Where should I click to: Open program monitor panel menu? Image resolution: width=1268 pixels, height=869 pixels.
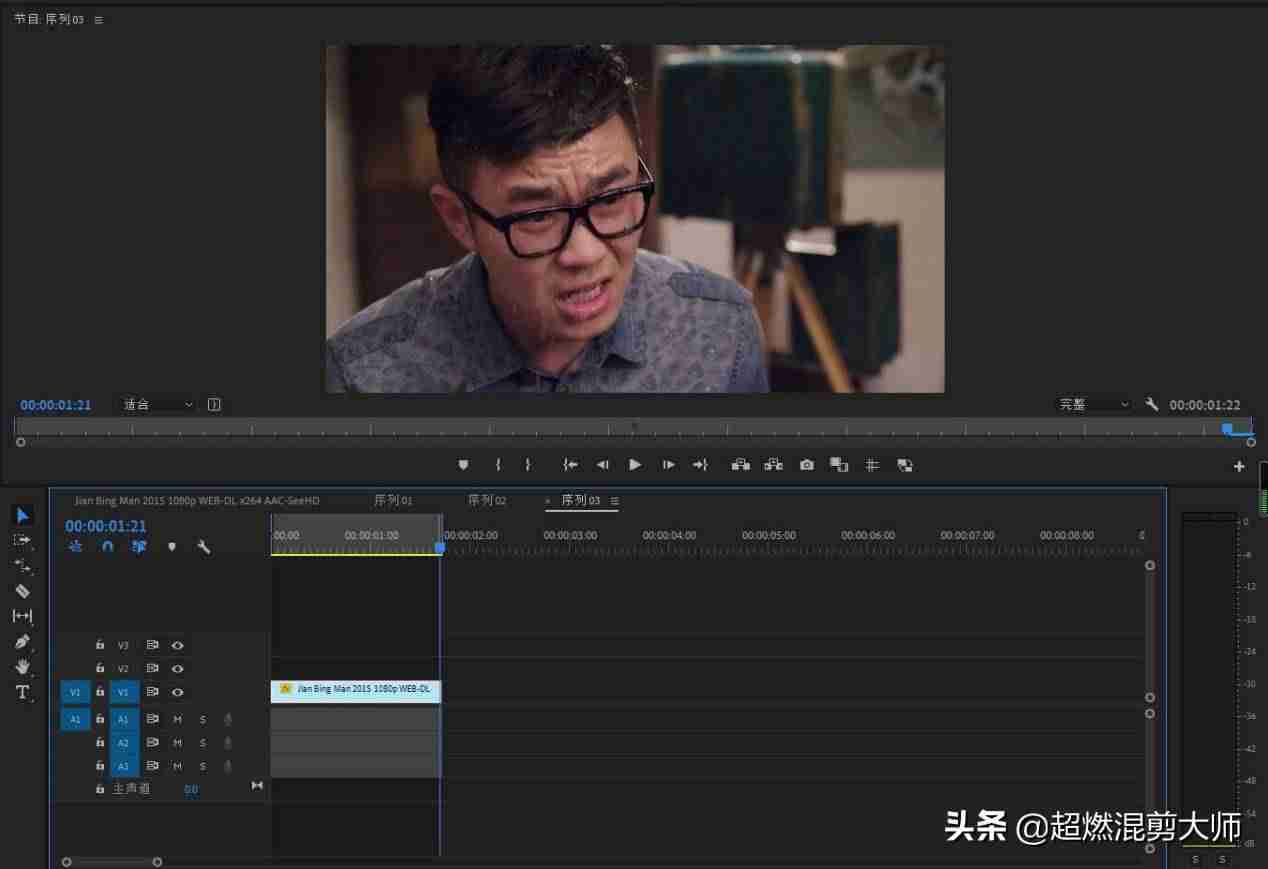pos(98,20)
